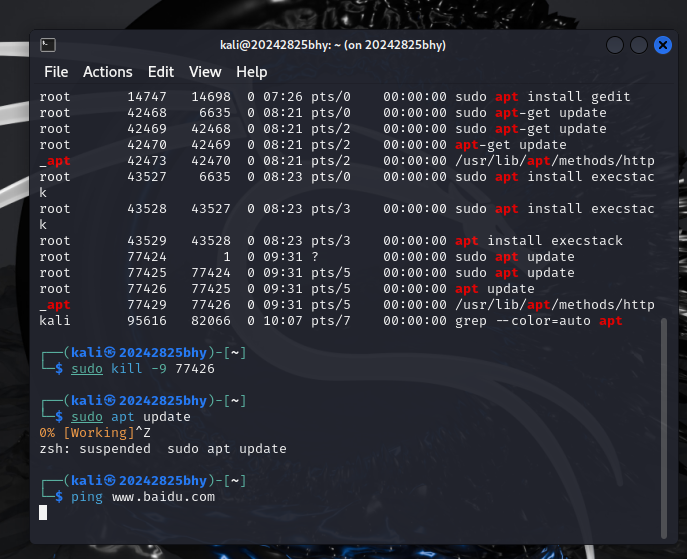The height and width of the screenshot is (559, 687).
Task: Click the terminal vertical scrollbar
Action: coord(663,428)
